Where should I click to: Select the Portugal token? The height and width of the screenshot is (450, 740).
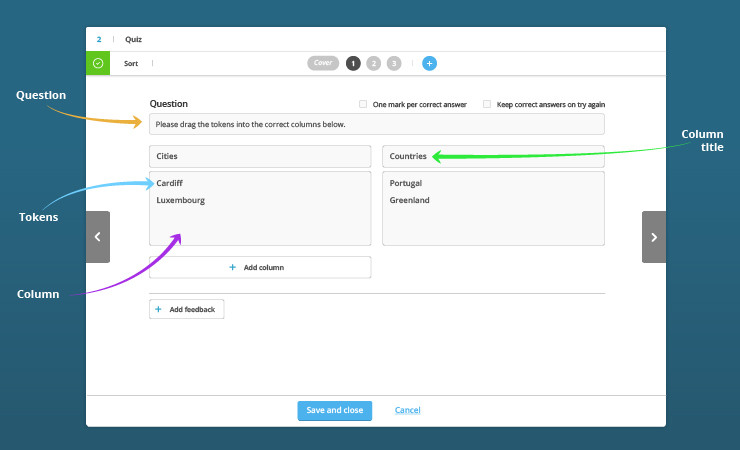coord(405,183)
